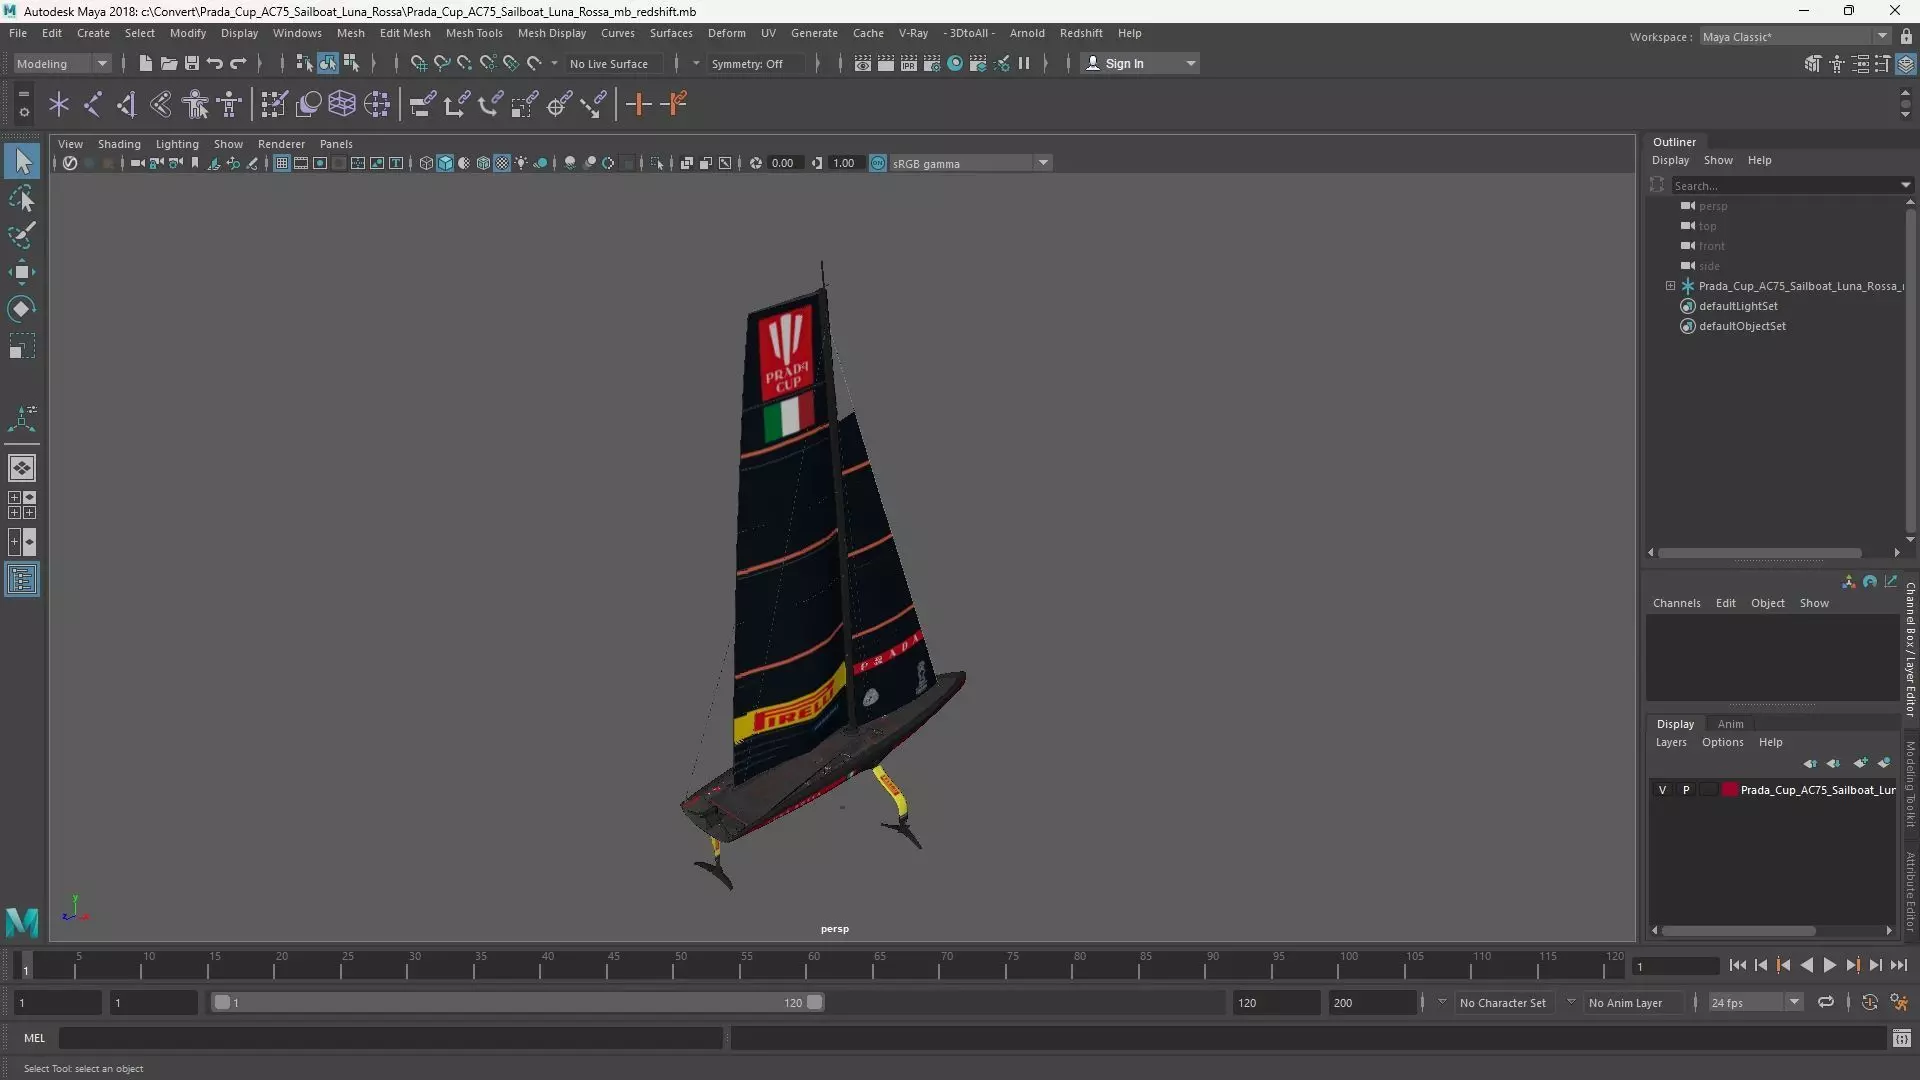The image size is (1920, 1080).
Task: Choose the Paint Selection tool
Action: 22,235
